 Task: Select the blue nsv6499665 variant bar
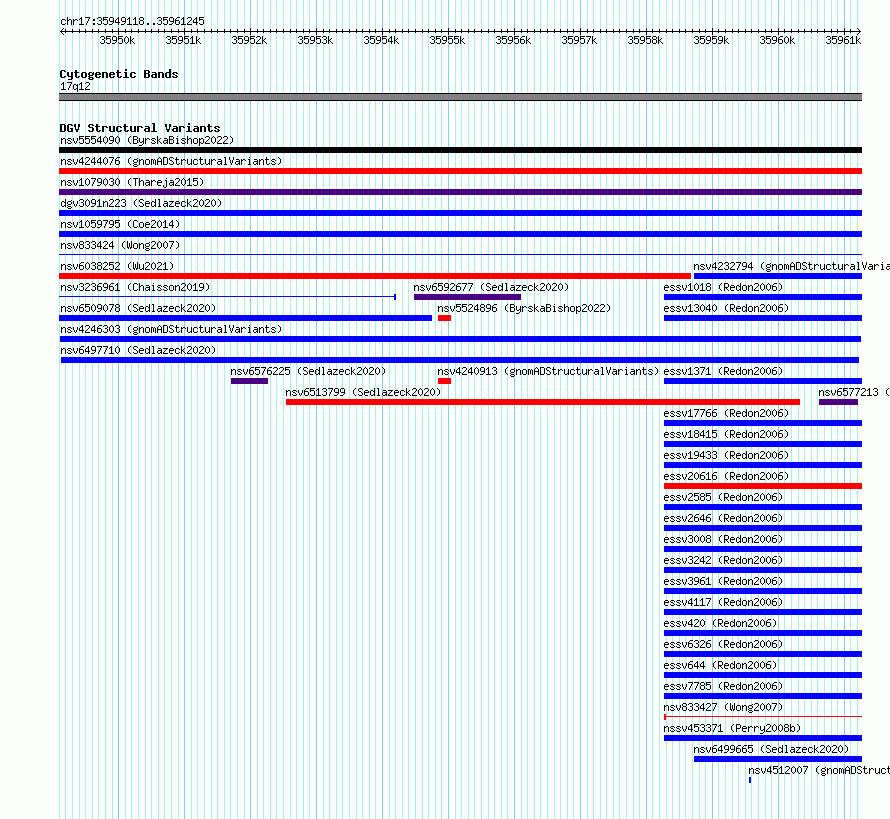(778, 759)
